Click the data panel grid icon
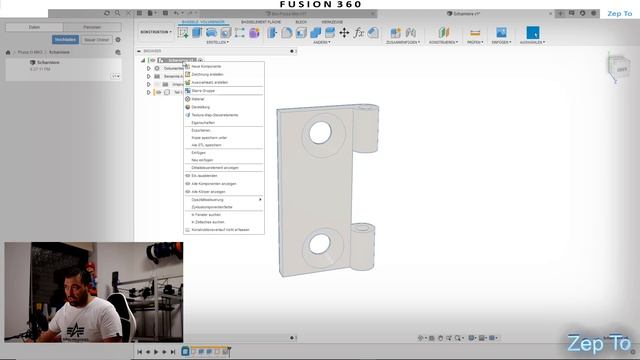This screenshot has height=360, width=640. [139, 13]
